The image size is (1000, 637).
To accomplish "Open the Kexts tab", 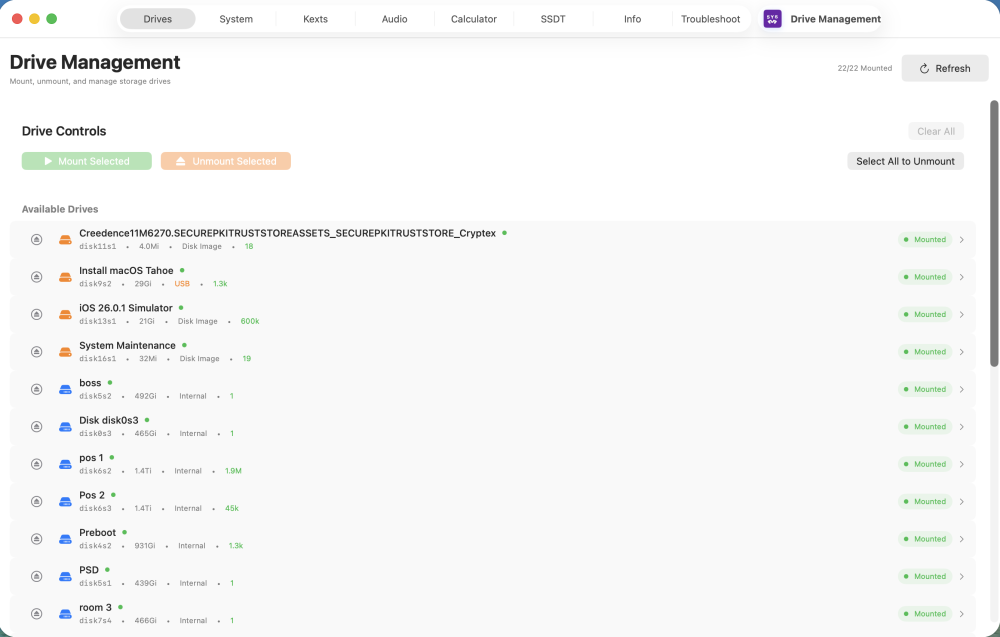I will click(x=315, y=19).
